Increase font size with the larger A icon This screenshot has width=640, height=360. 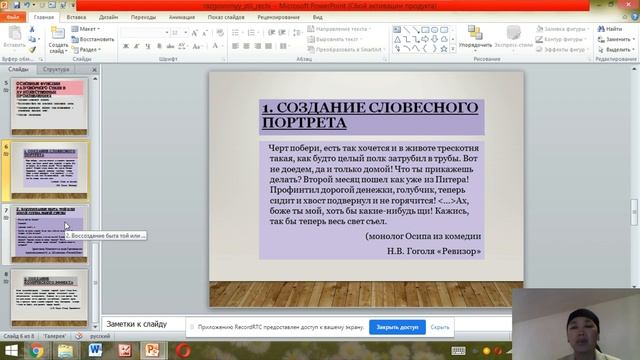pyautogui.click(x=195, y=33)
